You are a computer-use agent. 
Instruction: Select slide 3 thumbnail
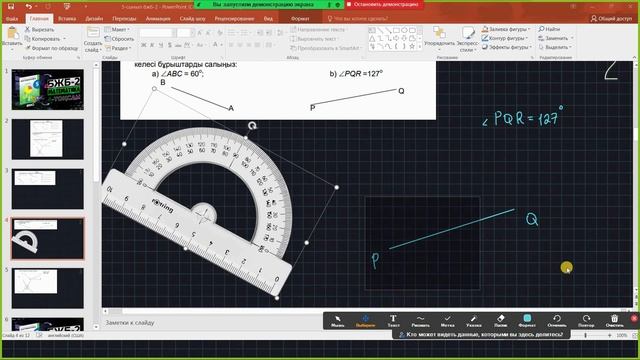pyautogui.click(x=48, y=189)
